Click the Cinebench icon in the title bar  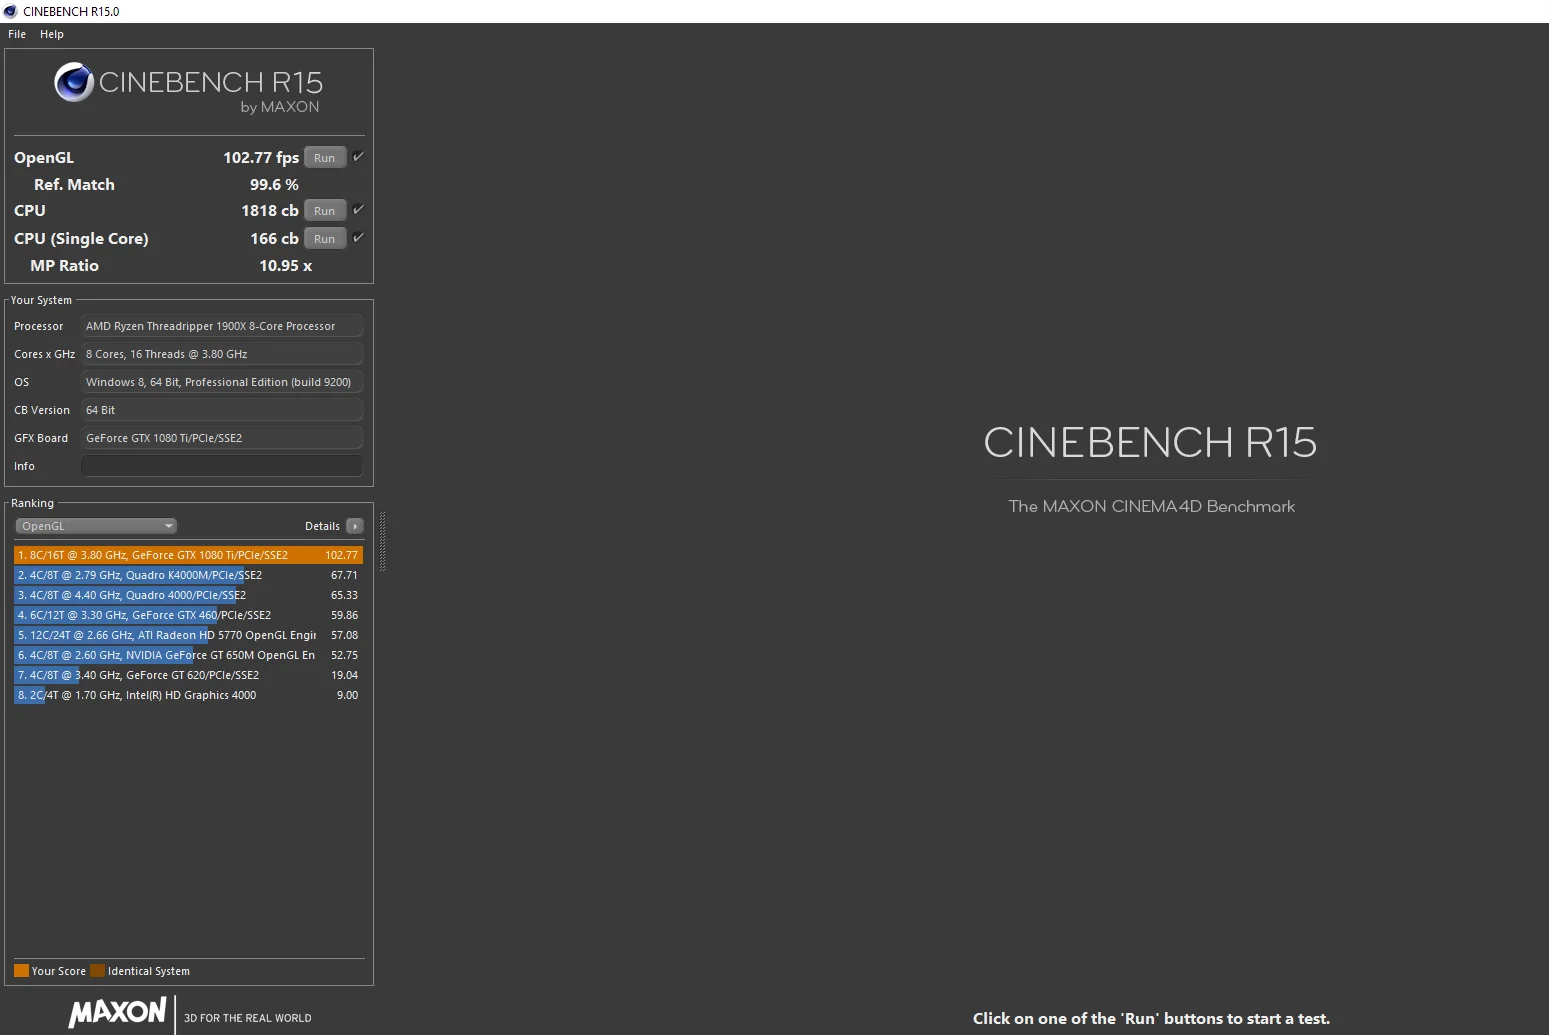(x=11, y=11)
